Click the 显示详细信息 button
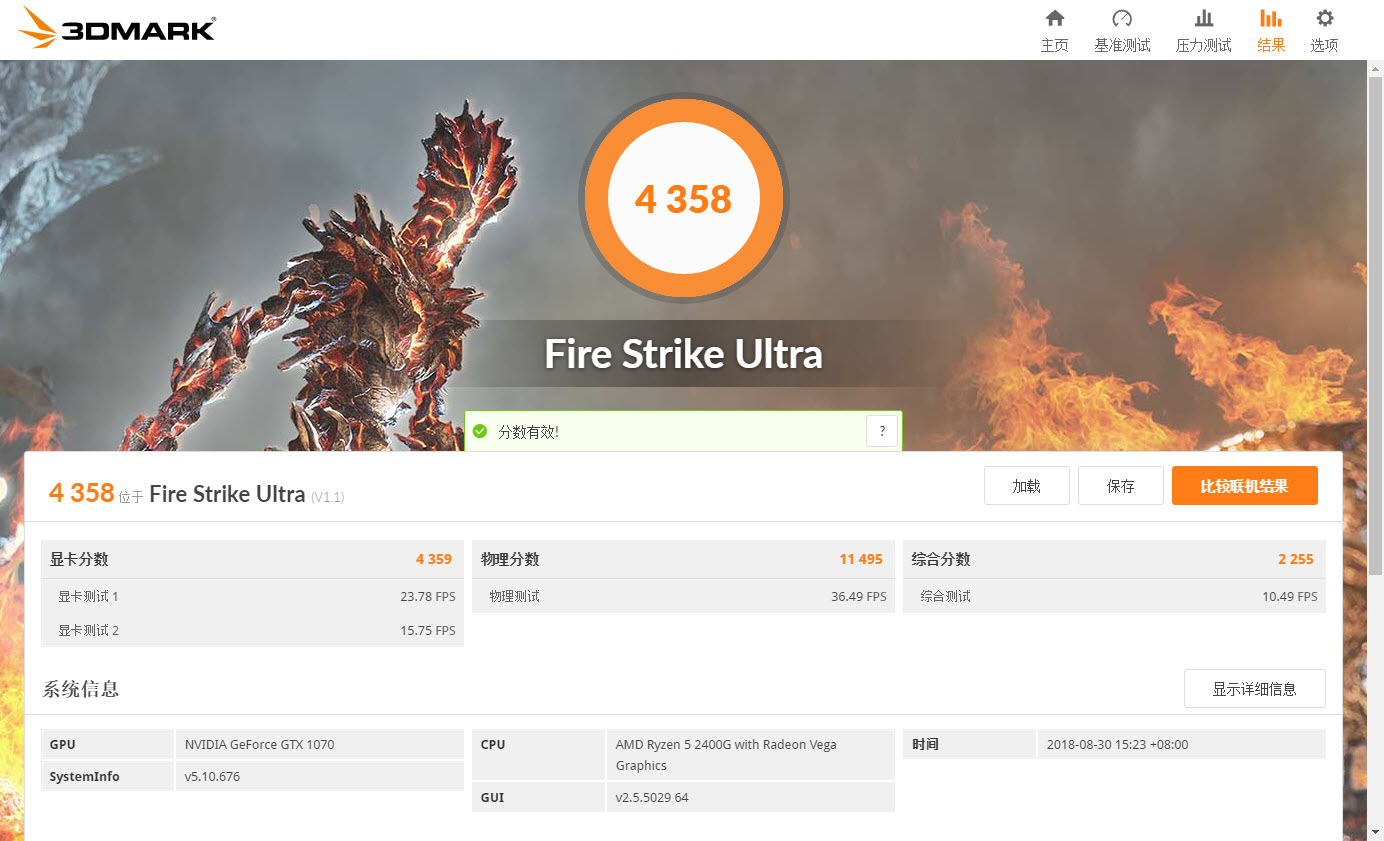1384x841 pixels. pos(1255,689)
